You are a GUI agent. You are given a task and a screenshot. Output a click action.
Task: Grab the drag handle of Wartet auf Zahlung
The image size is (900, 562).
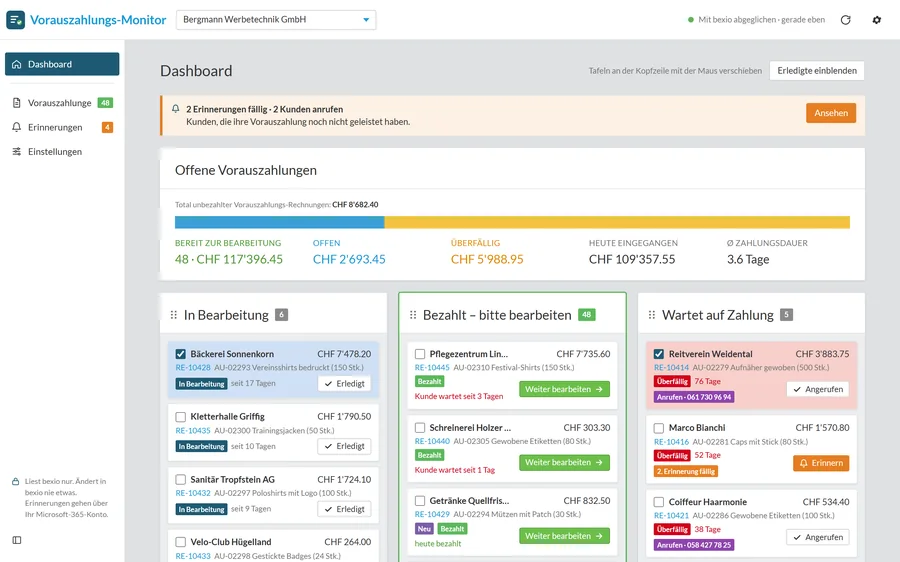(651, 315)
